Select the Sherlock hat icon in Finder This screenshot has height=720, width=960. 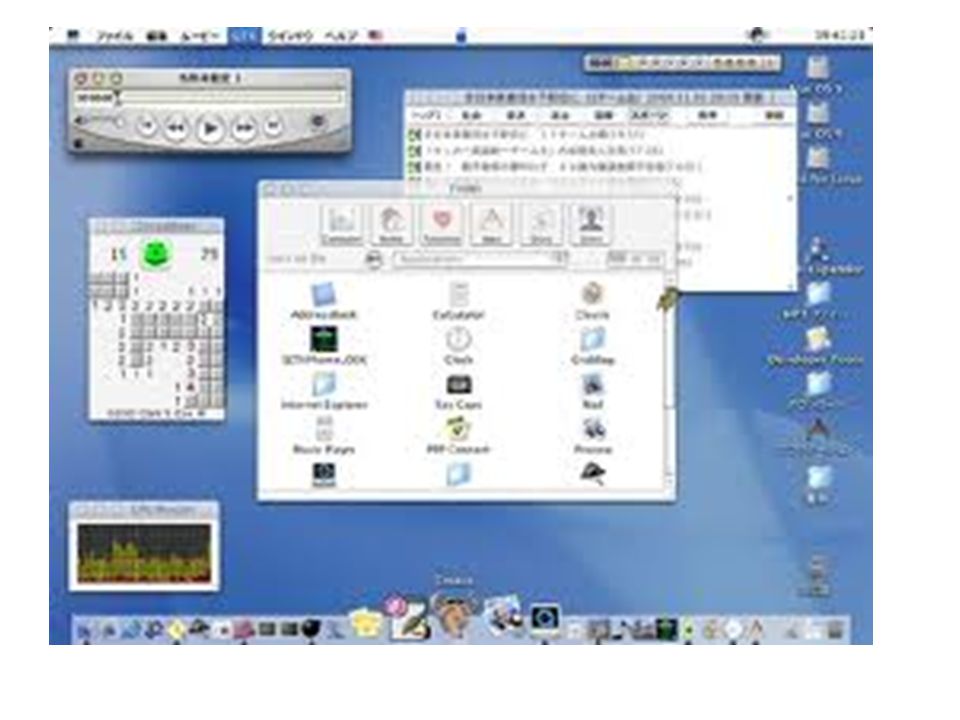point(592,474)
